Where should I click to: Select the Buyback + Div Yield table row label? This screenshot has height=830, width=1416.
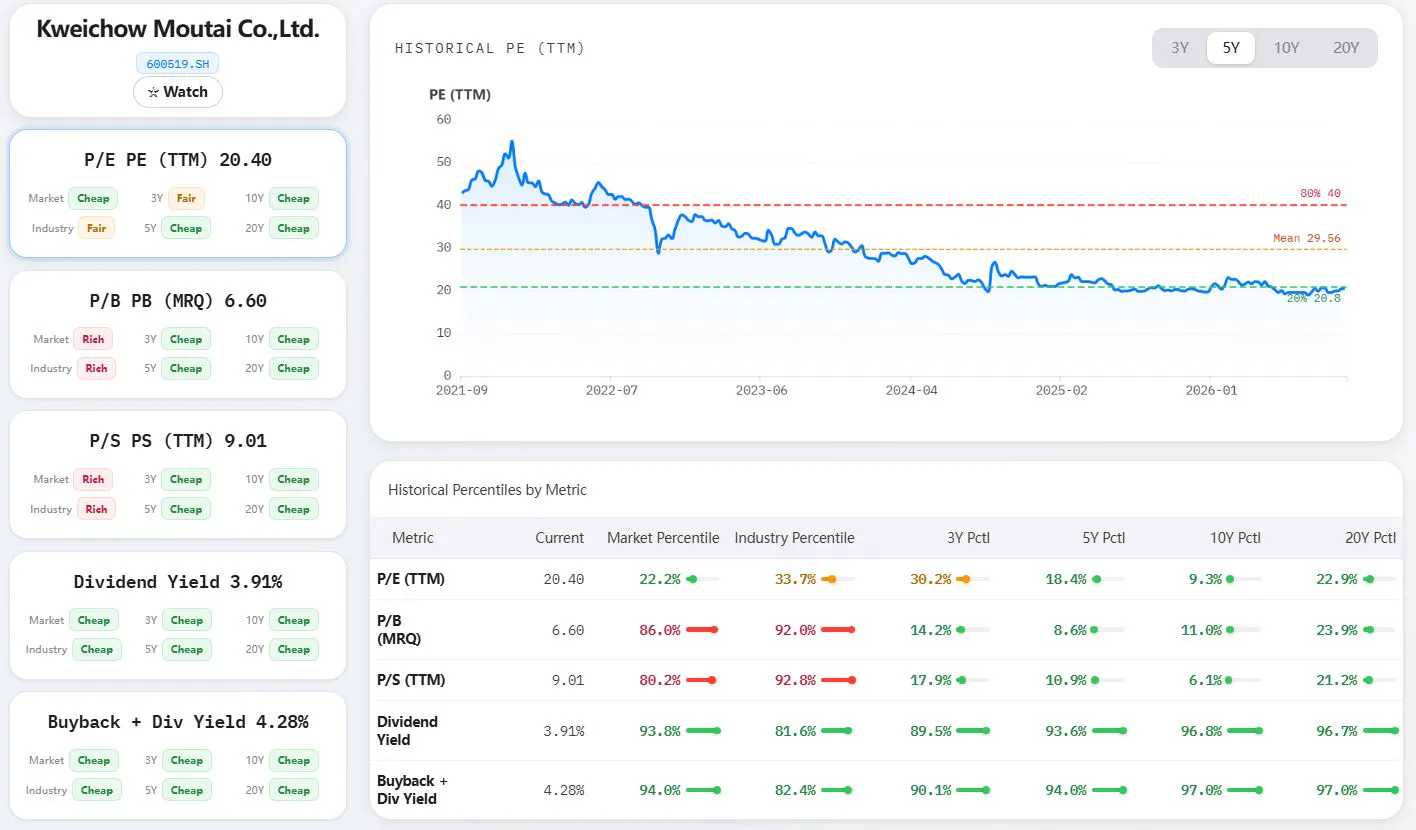point(412,790)
